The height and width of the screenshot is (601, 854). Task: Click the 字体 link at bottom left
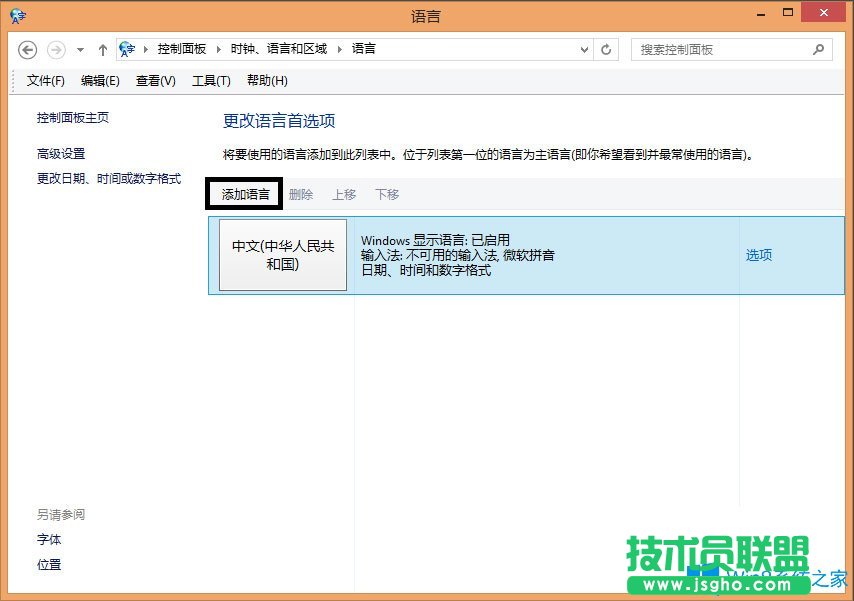tap(50, 540)
